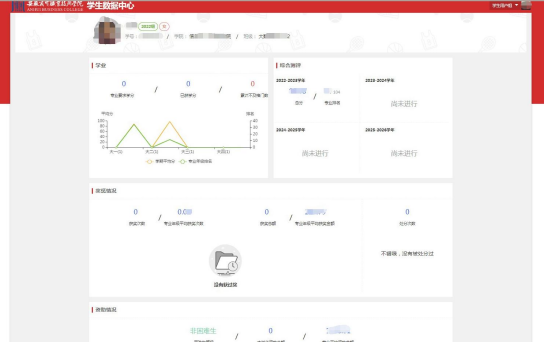Click the green 非困难生 status text

click(x=203, y=331)
